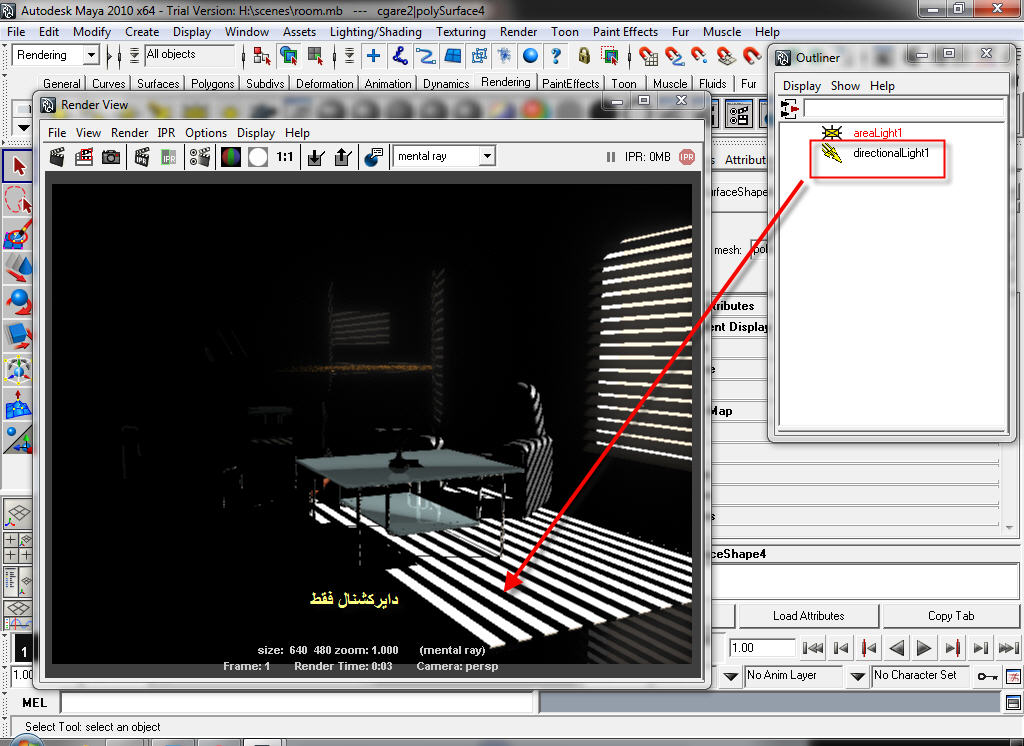Click the Copy Tab button
Screen dimensions: 1024x746
950,616
